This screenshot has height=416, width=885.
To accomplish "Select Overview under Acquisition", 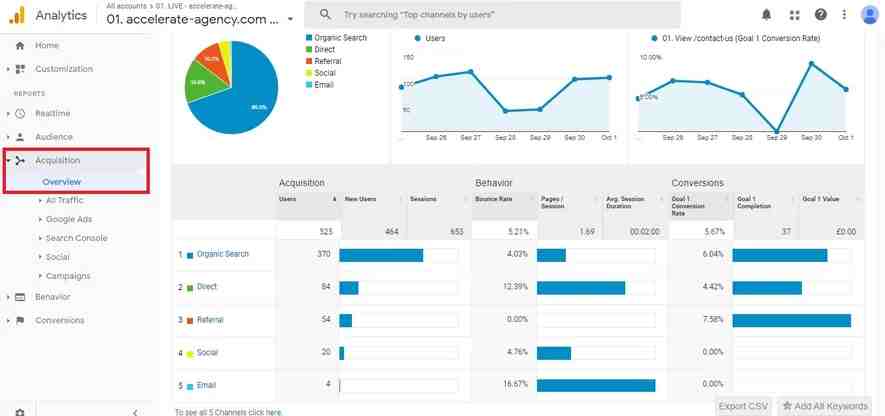I will pos(62,182).
